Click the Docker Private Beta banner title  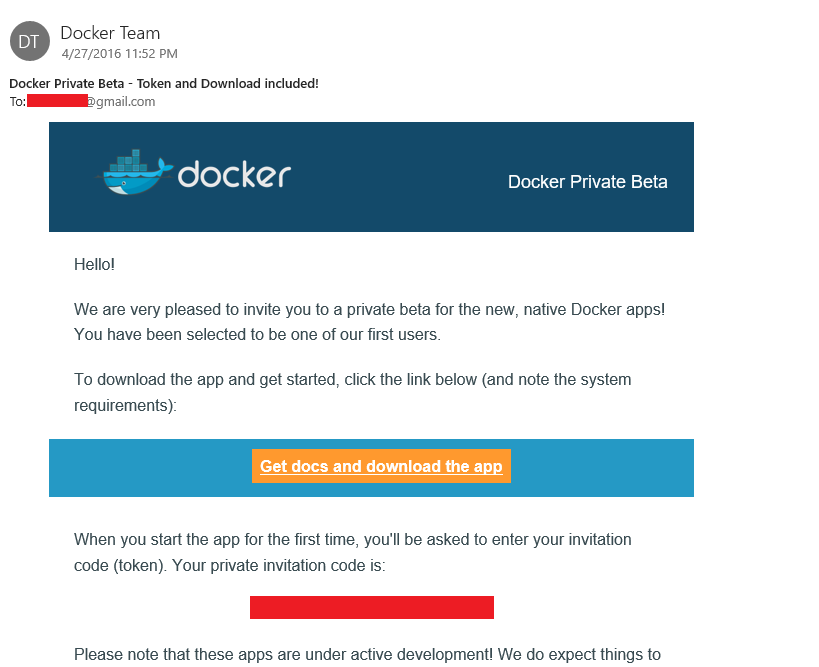pos(588,182)
